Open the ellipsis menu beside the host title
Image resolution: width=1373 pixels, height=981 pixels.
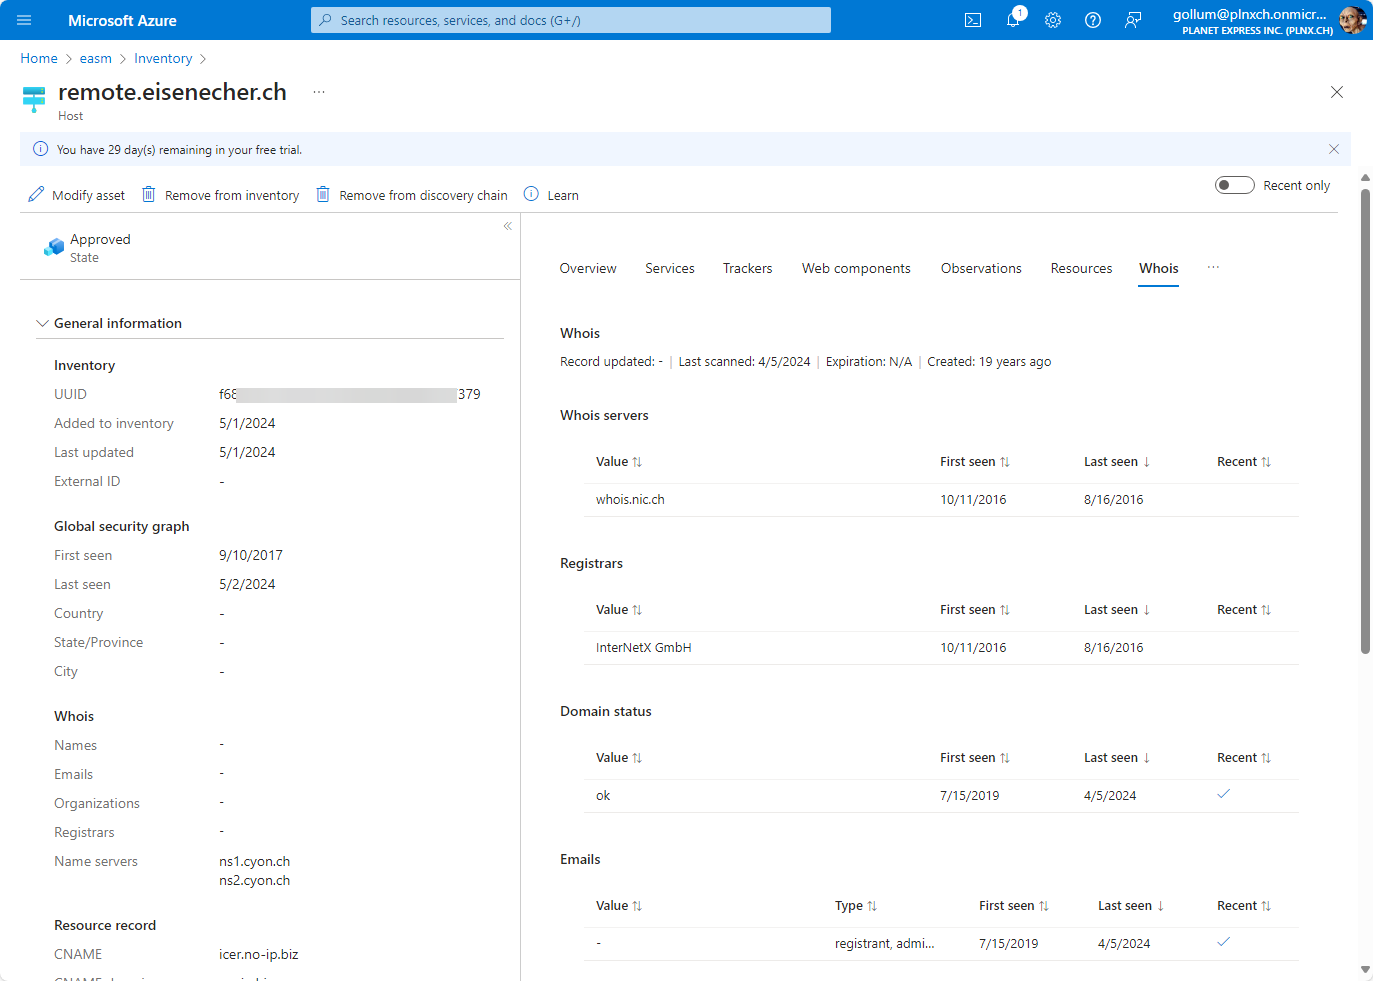[x=319, y=92]
